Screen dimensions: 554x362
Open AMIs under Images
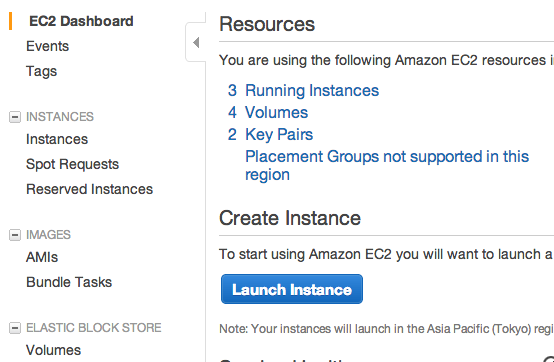[42, 257]
